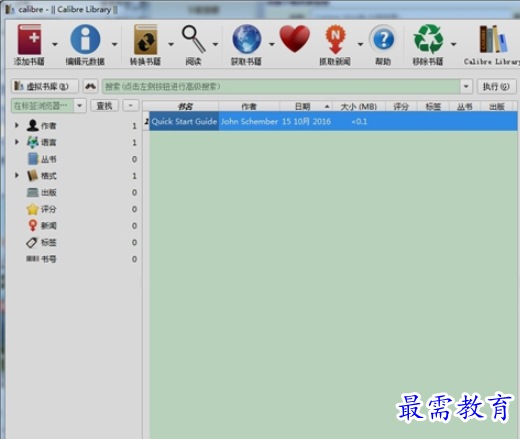Click the Fetch news icon
Screen dimensions: 520x439
pyautogui.click(x=335, y=39)
